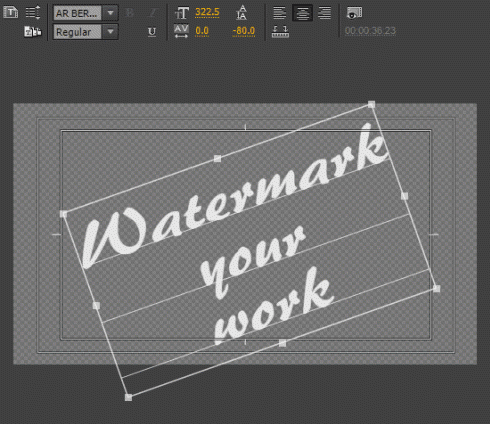Image resolution: width=490 pixels, height=424 pixels.
Task: Click the -80.0 leading value
Action: (244, 31)
